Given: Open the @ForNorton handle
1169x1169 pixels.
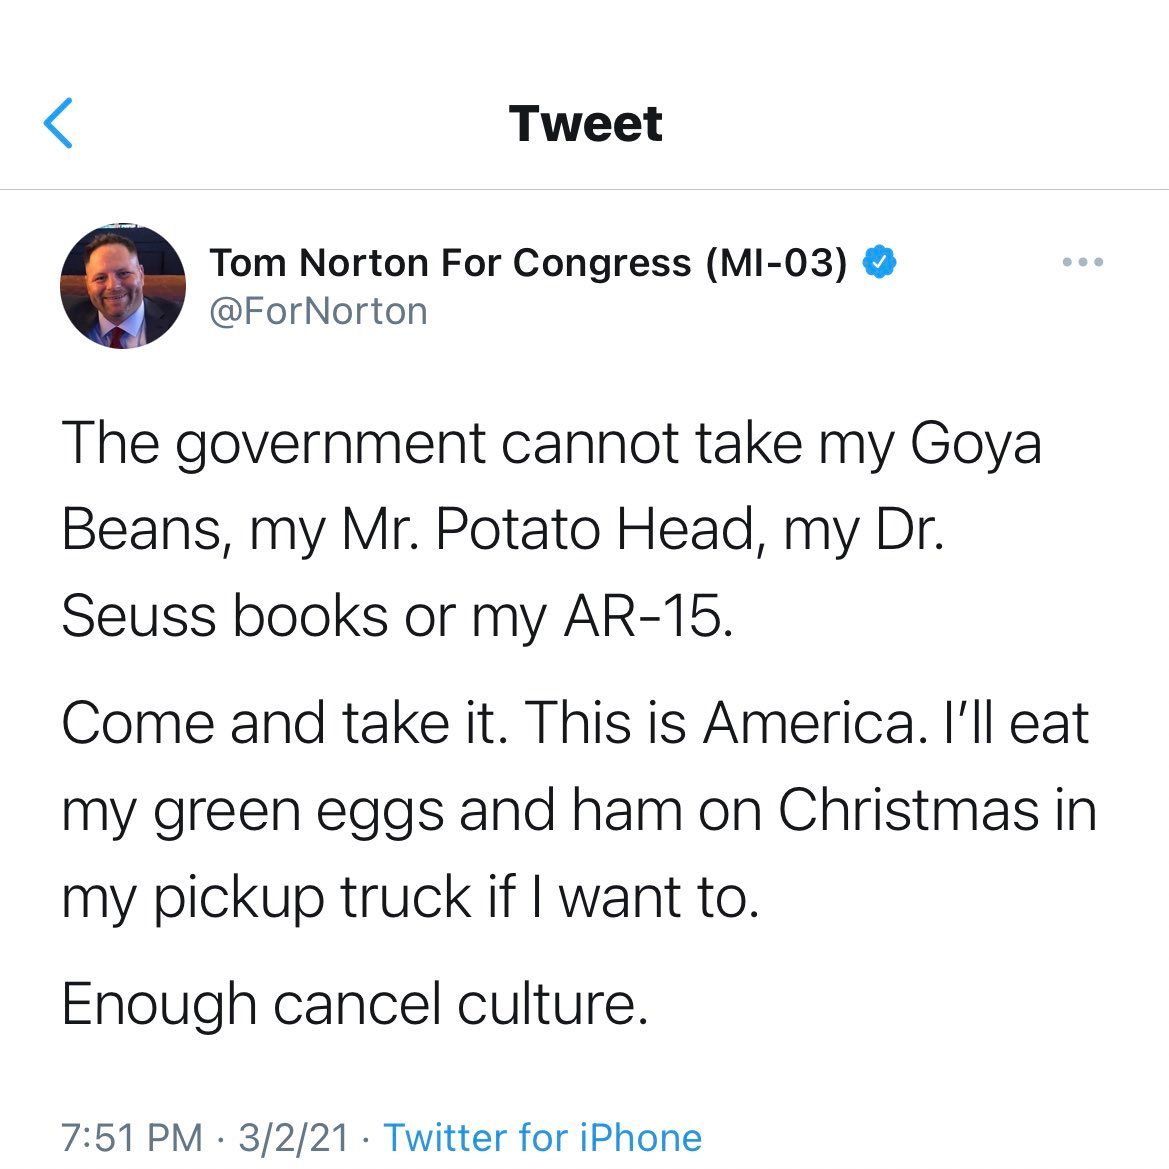Looking at the screenshot, I should [318, 312].
